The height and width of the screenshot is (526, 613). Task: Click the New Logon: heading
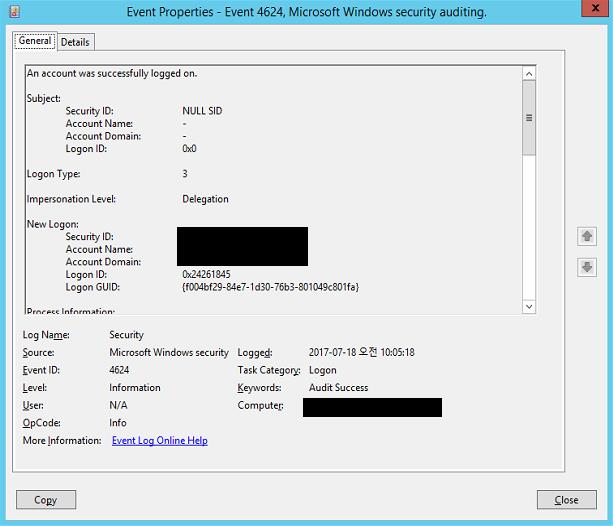click(x=52, y=224)
